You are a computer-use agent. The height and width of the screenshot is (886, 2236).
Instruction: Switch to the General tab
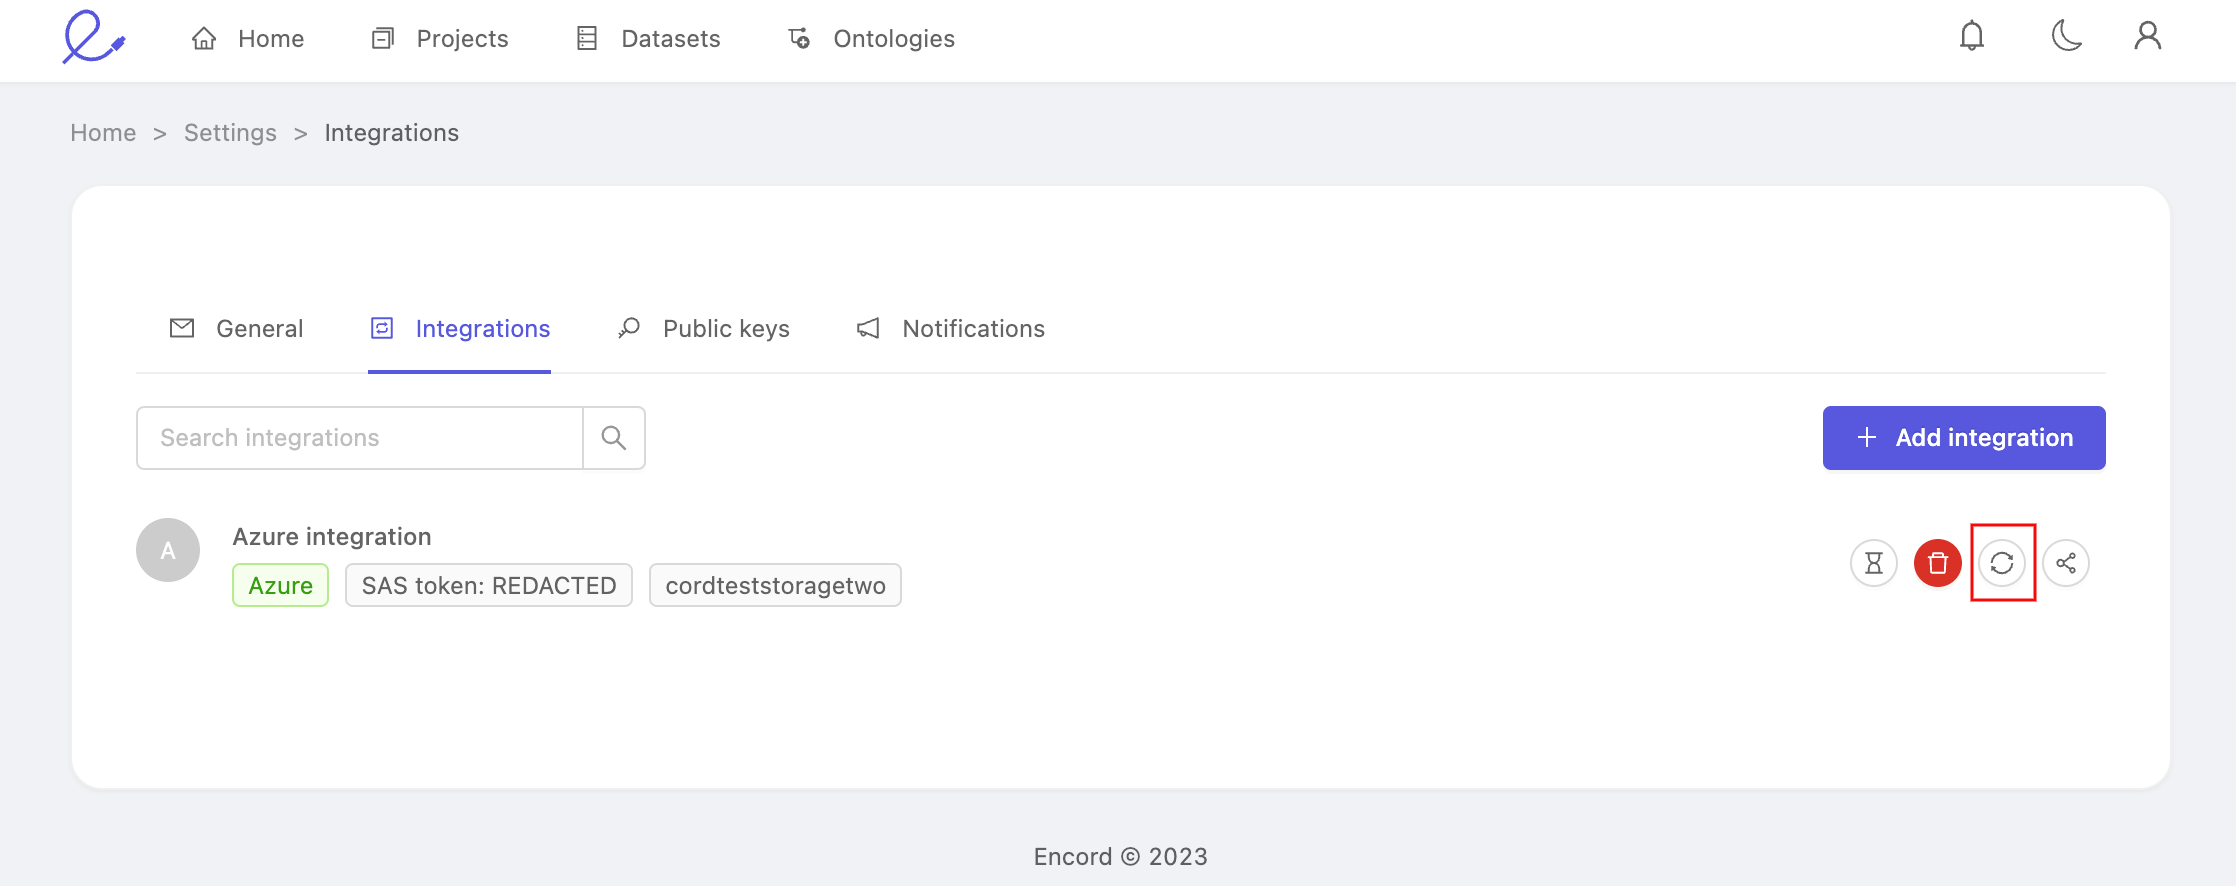pos(236,329)
